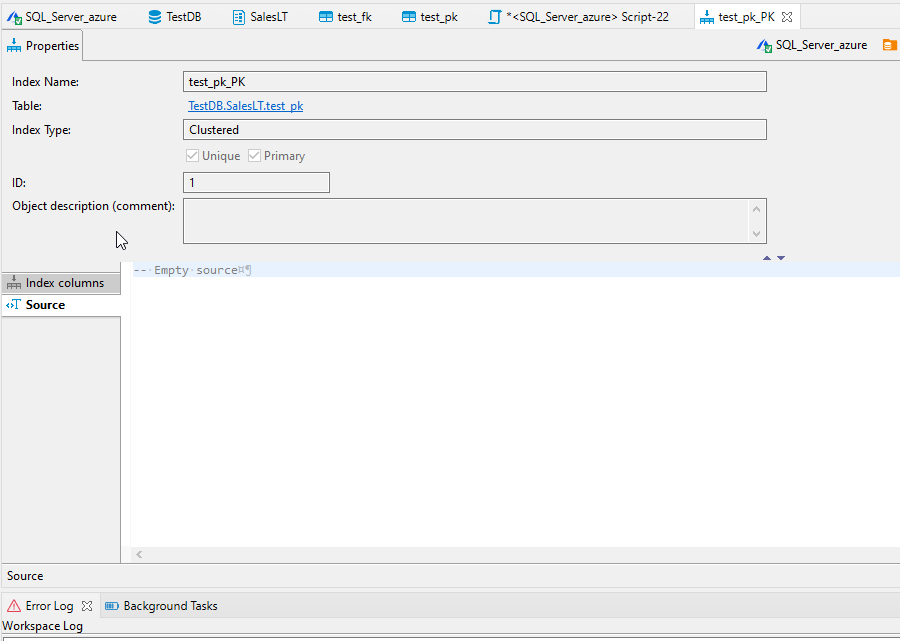Switch to the Properties tab

pyautogui.click(x=42, y=45)
